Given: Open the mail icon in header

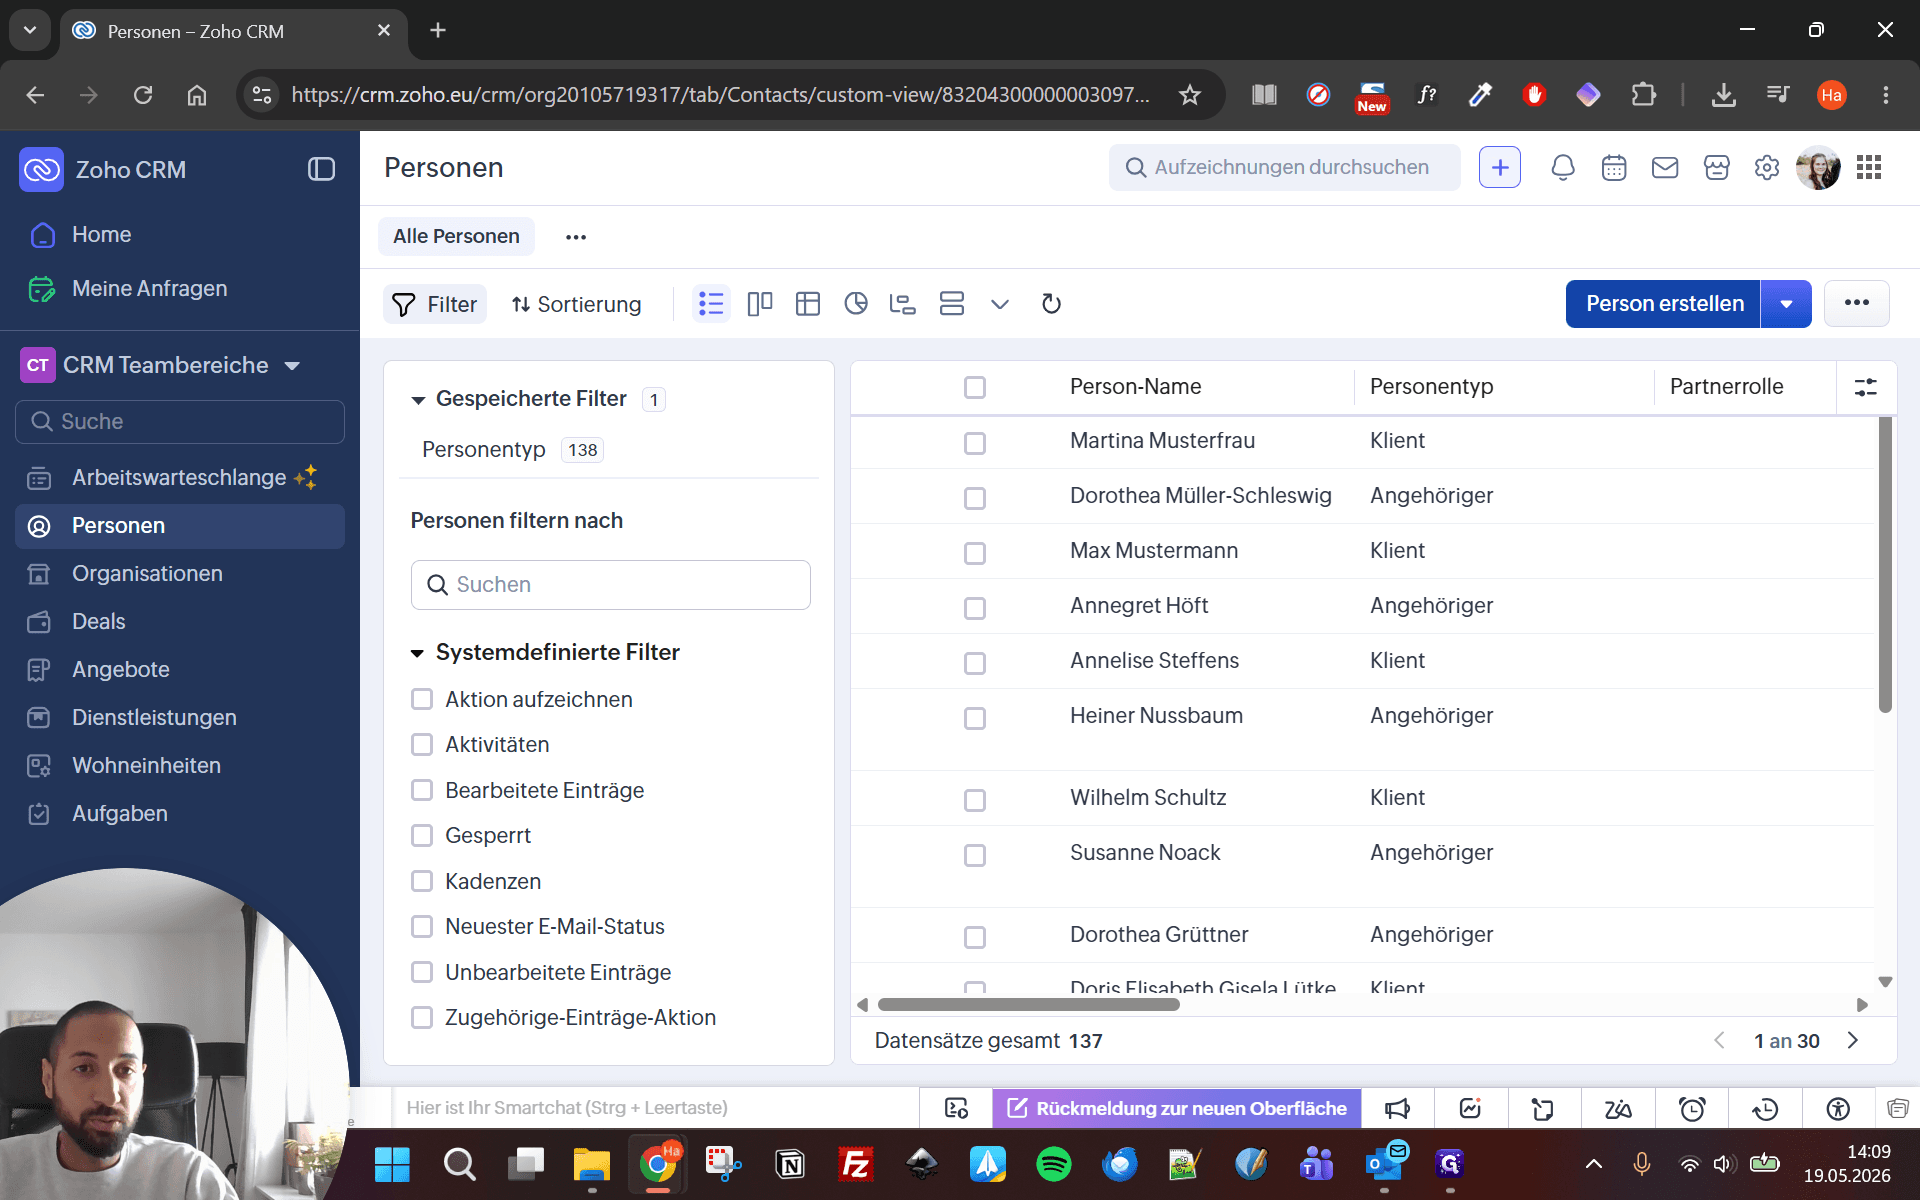Looking at the screenshot, I should point(1665,168).
